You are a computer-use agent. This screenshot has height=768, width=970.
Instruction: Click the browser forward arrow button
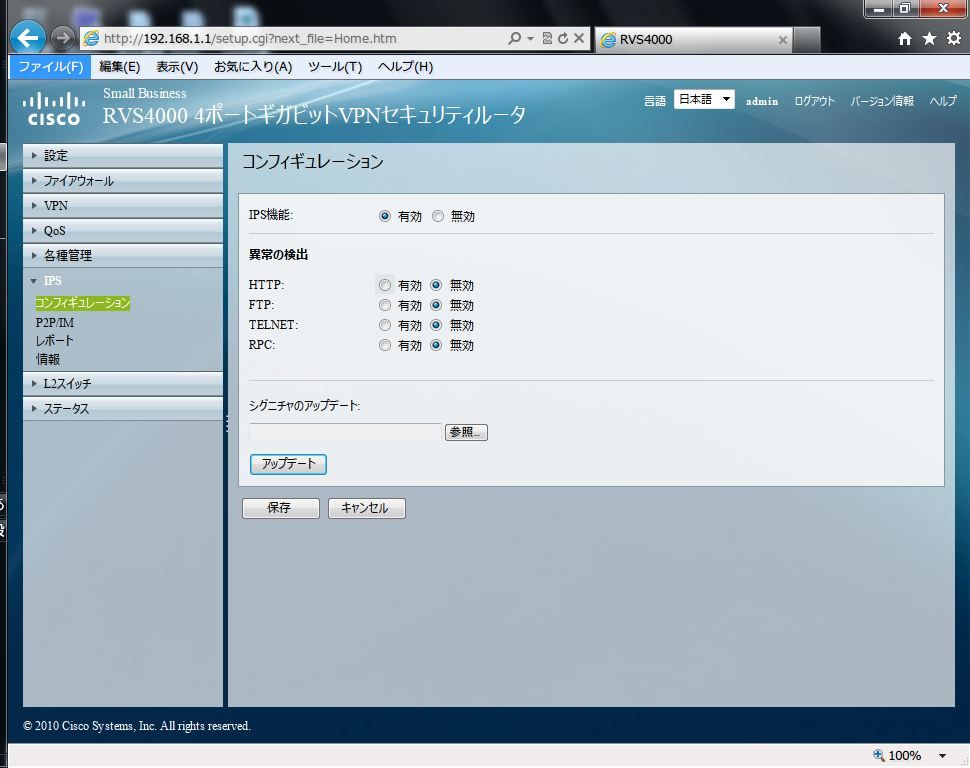coord(62,38)
